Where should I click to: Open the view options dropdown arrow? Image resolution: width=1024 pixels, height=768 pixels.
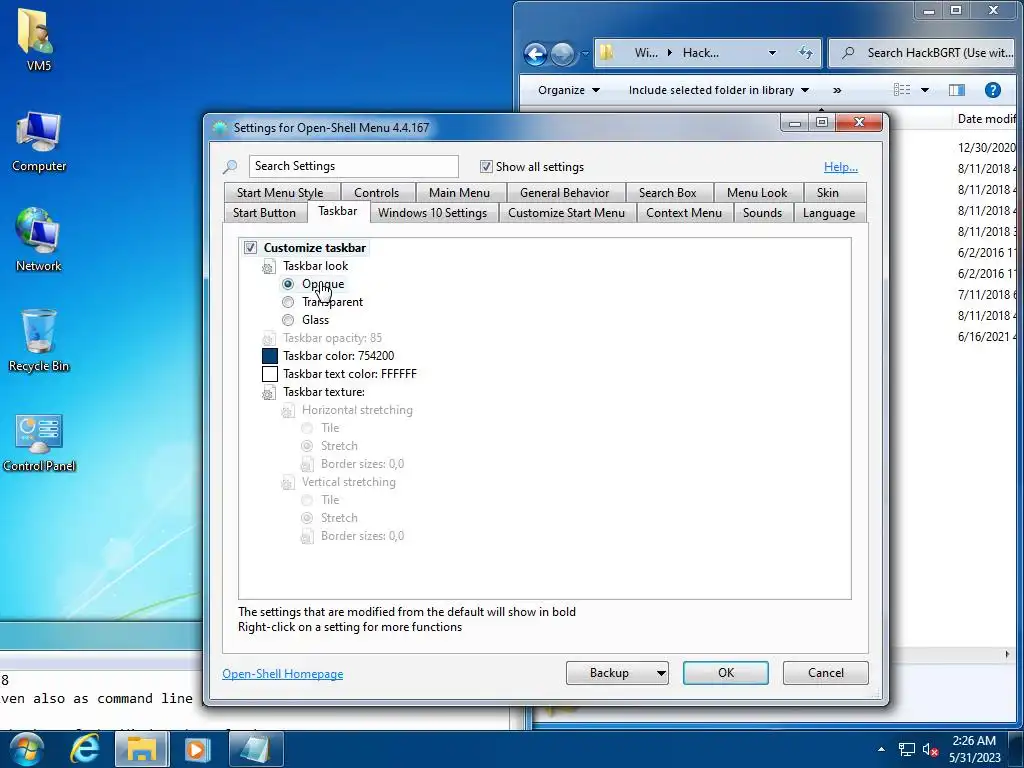coord(925,90)
